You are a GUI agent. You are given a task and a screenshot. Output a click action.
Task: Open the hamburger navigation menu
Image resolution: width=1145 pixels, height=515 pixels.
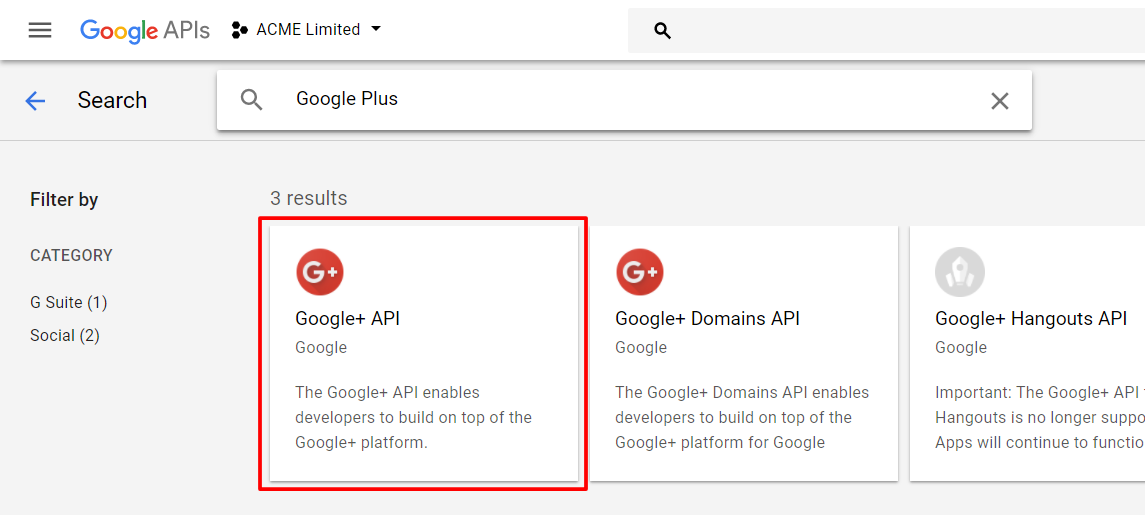point(39,30)
